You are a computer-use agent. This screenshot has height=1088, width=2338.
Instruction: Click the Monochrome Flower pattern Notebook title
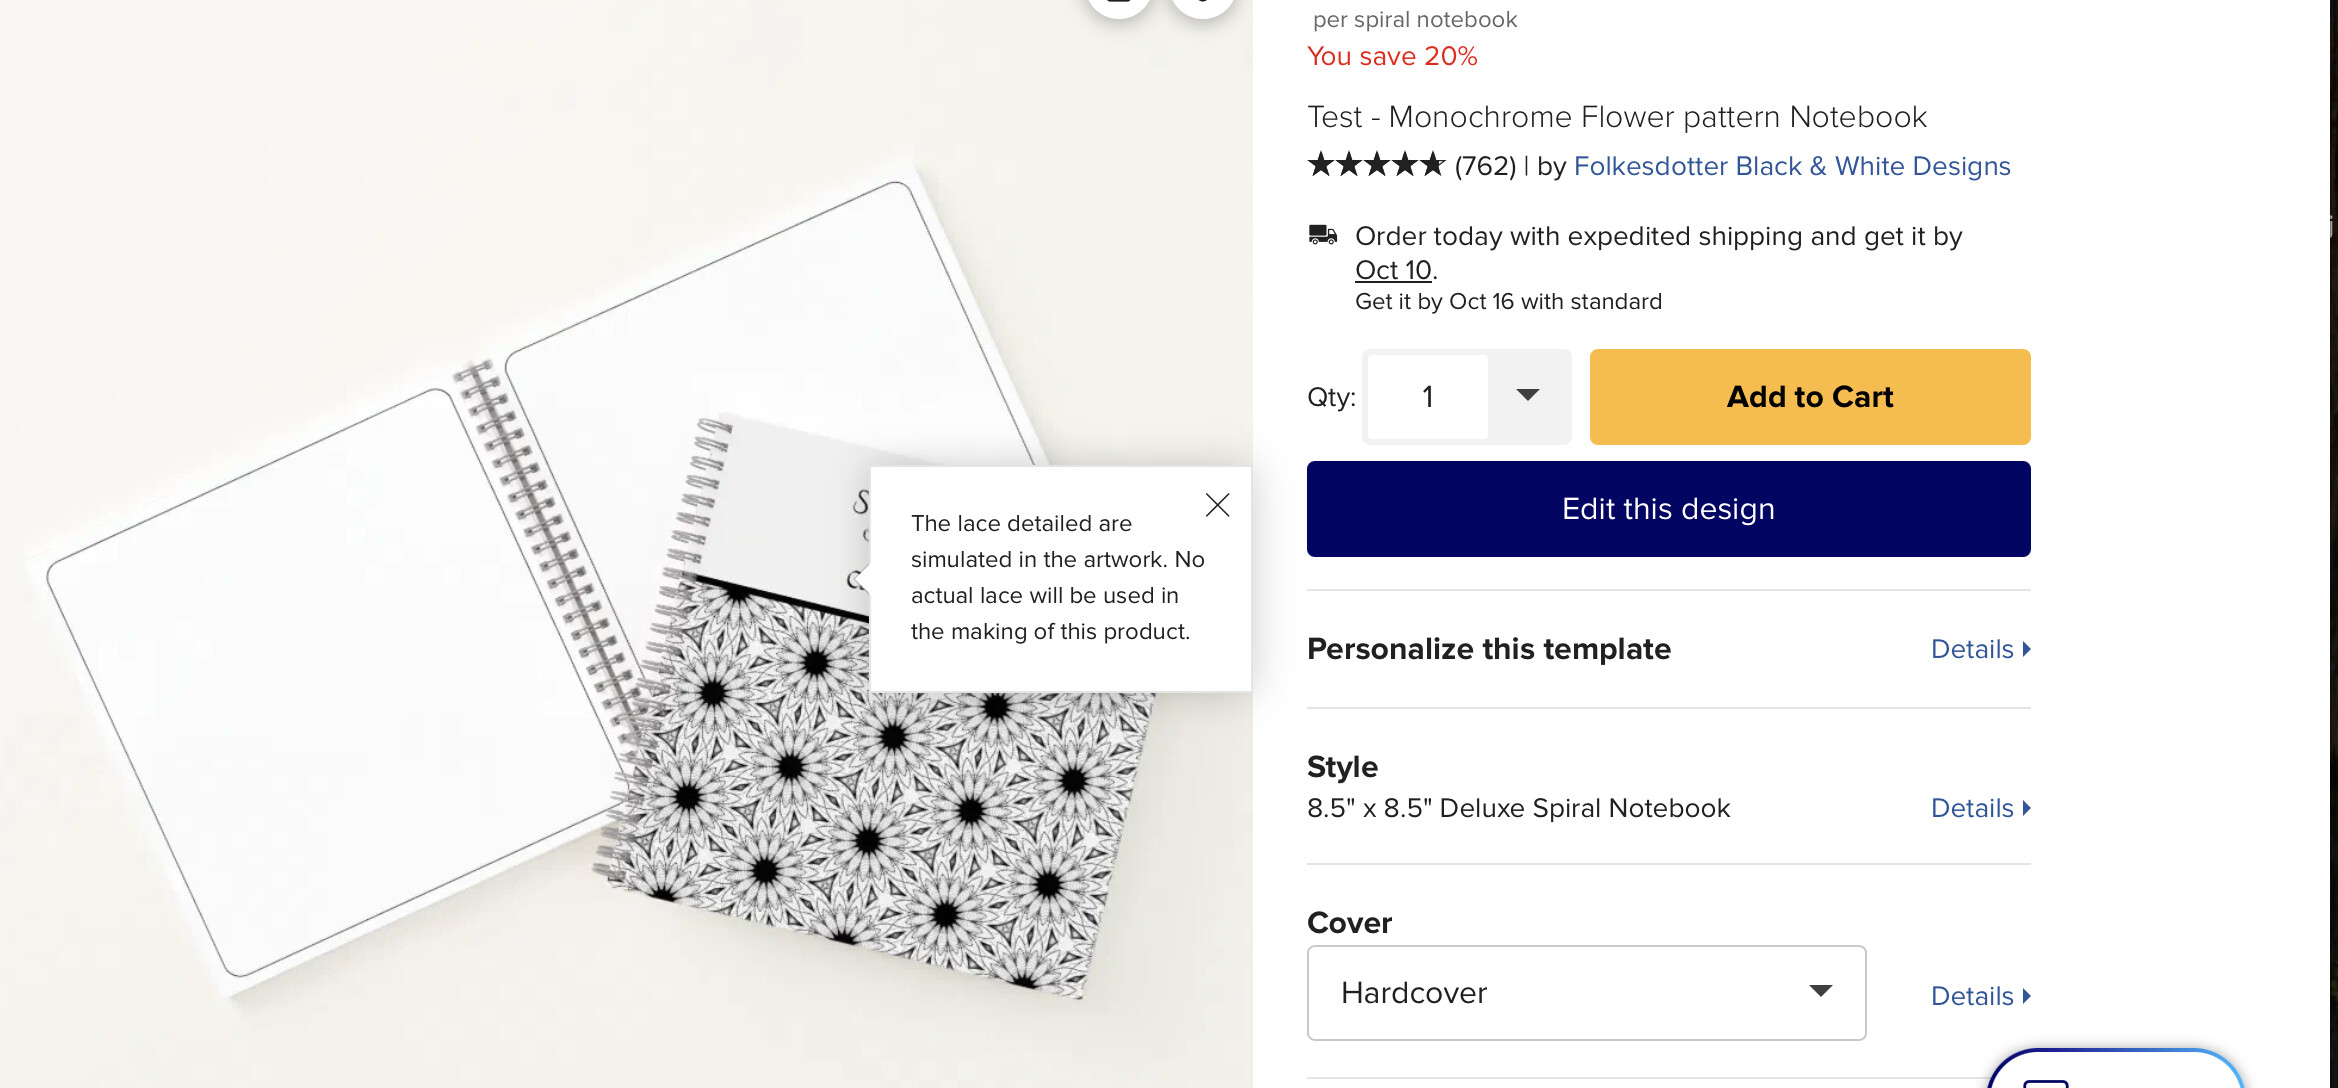coord(1617,117)
